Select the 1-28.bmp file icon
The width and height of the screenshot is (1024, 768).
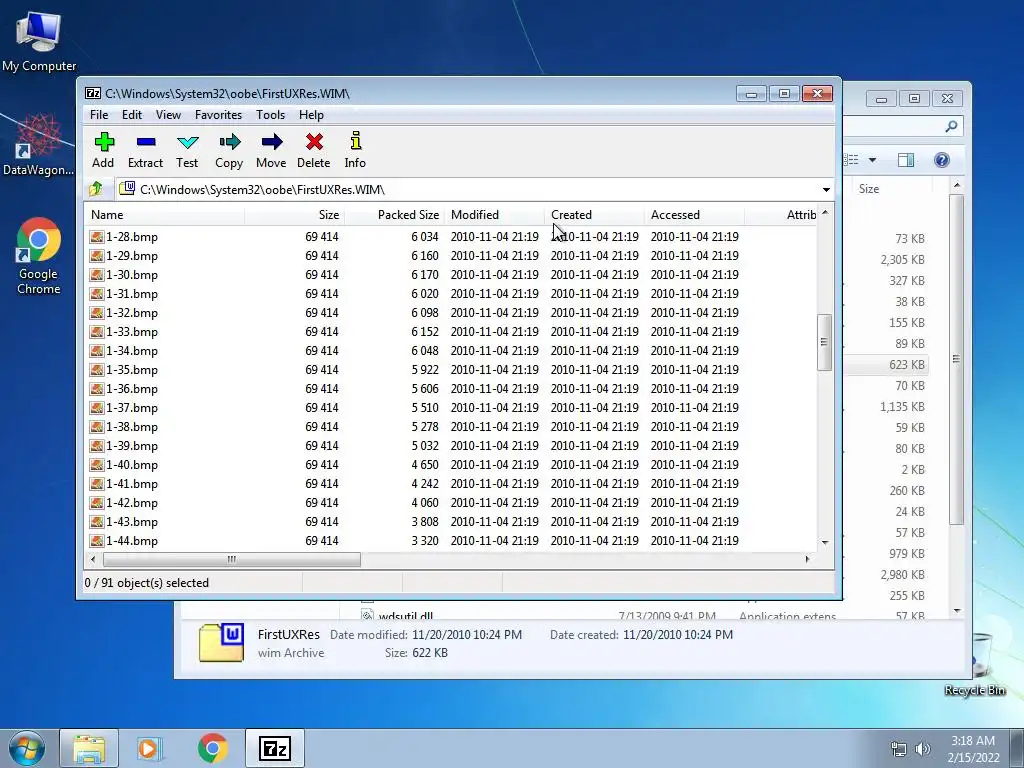click(97, 237)
